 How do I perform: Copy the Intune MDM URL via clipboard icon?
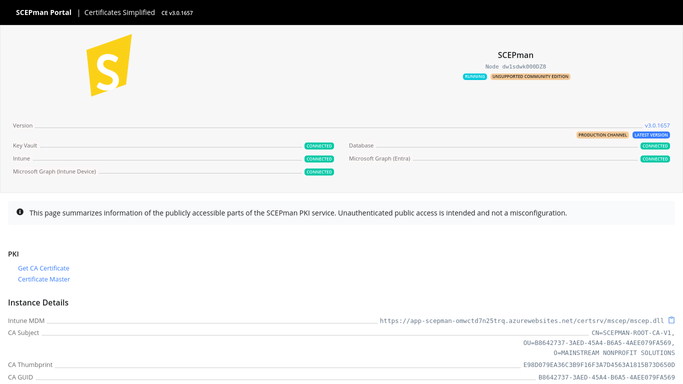tap(671, 320)
